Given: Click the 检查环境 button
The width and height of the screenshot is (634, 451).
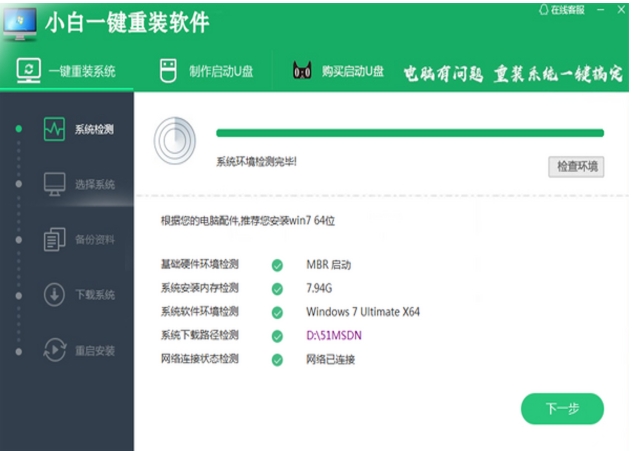Looking at the screenshot, I should click(x=576, y=167).
